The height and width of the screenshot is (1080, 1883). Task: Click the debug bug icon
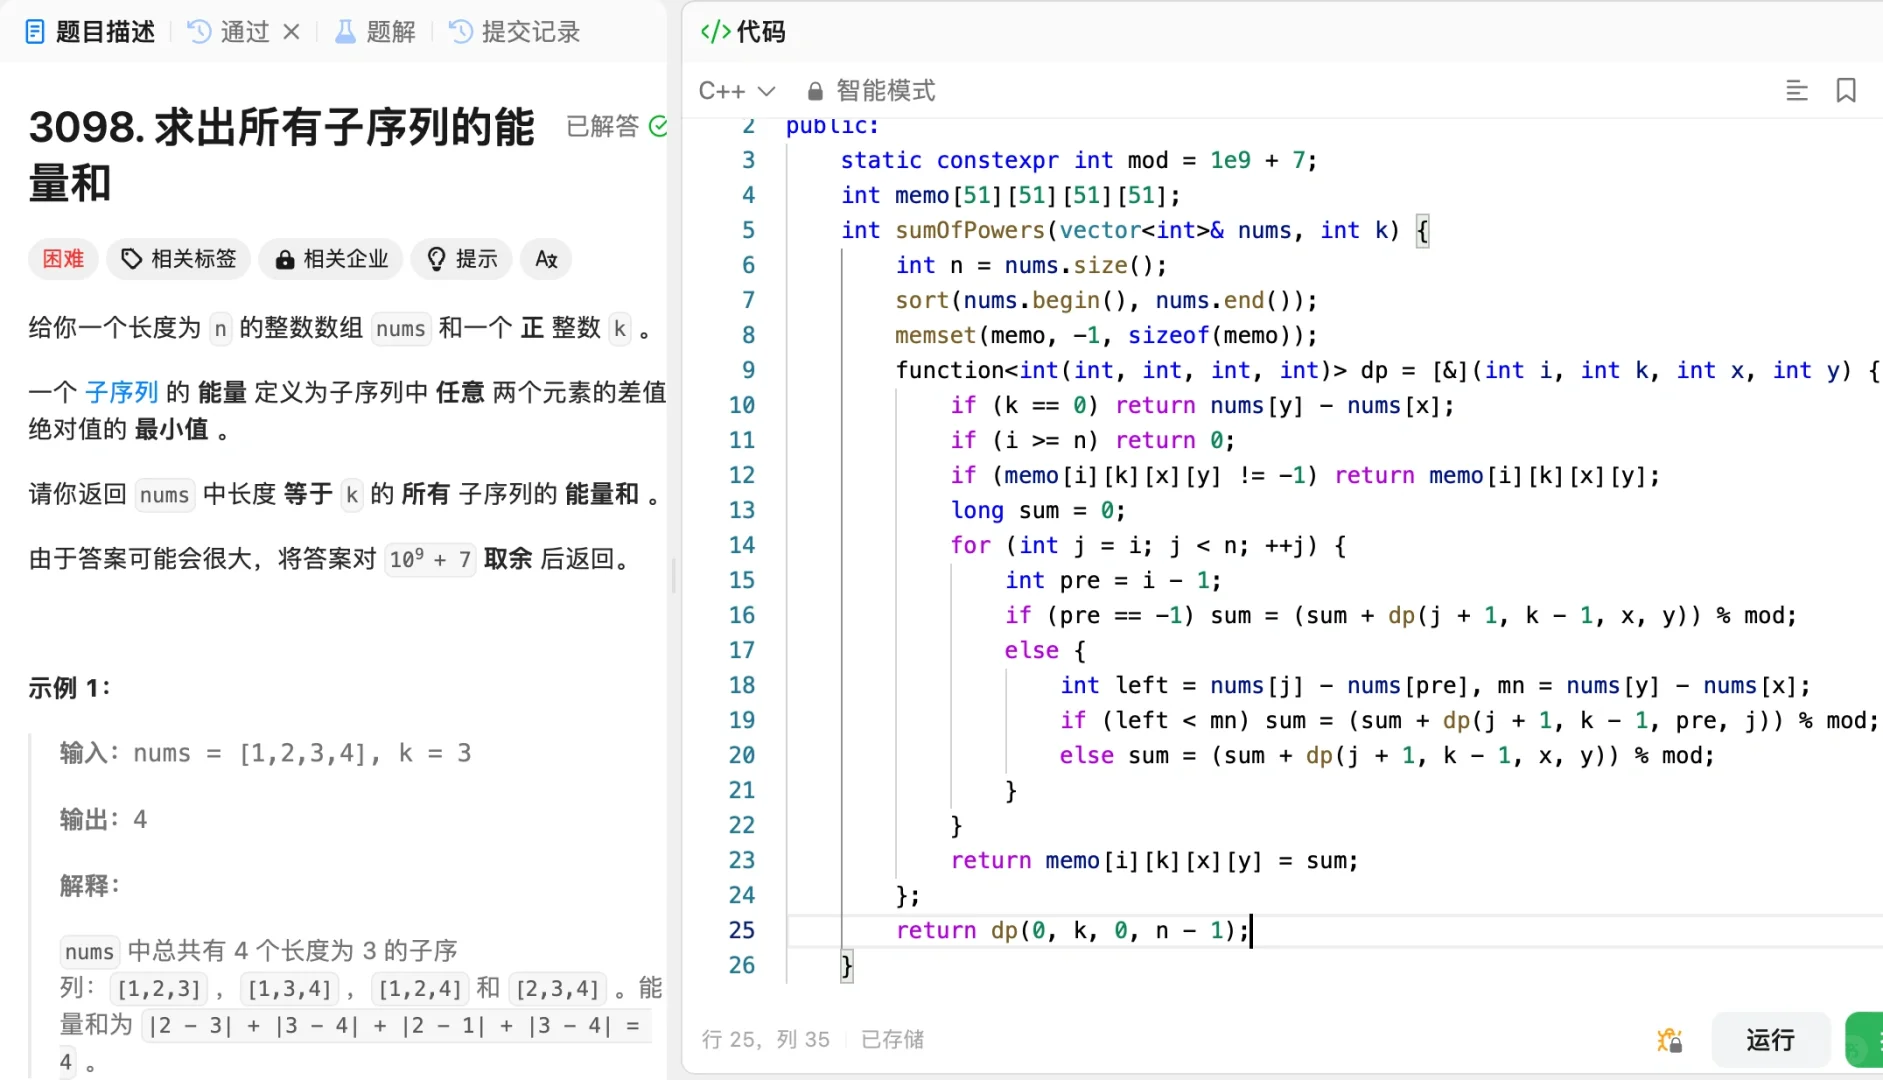(x=1669, y=1040)
